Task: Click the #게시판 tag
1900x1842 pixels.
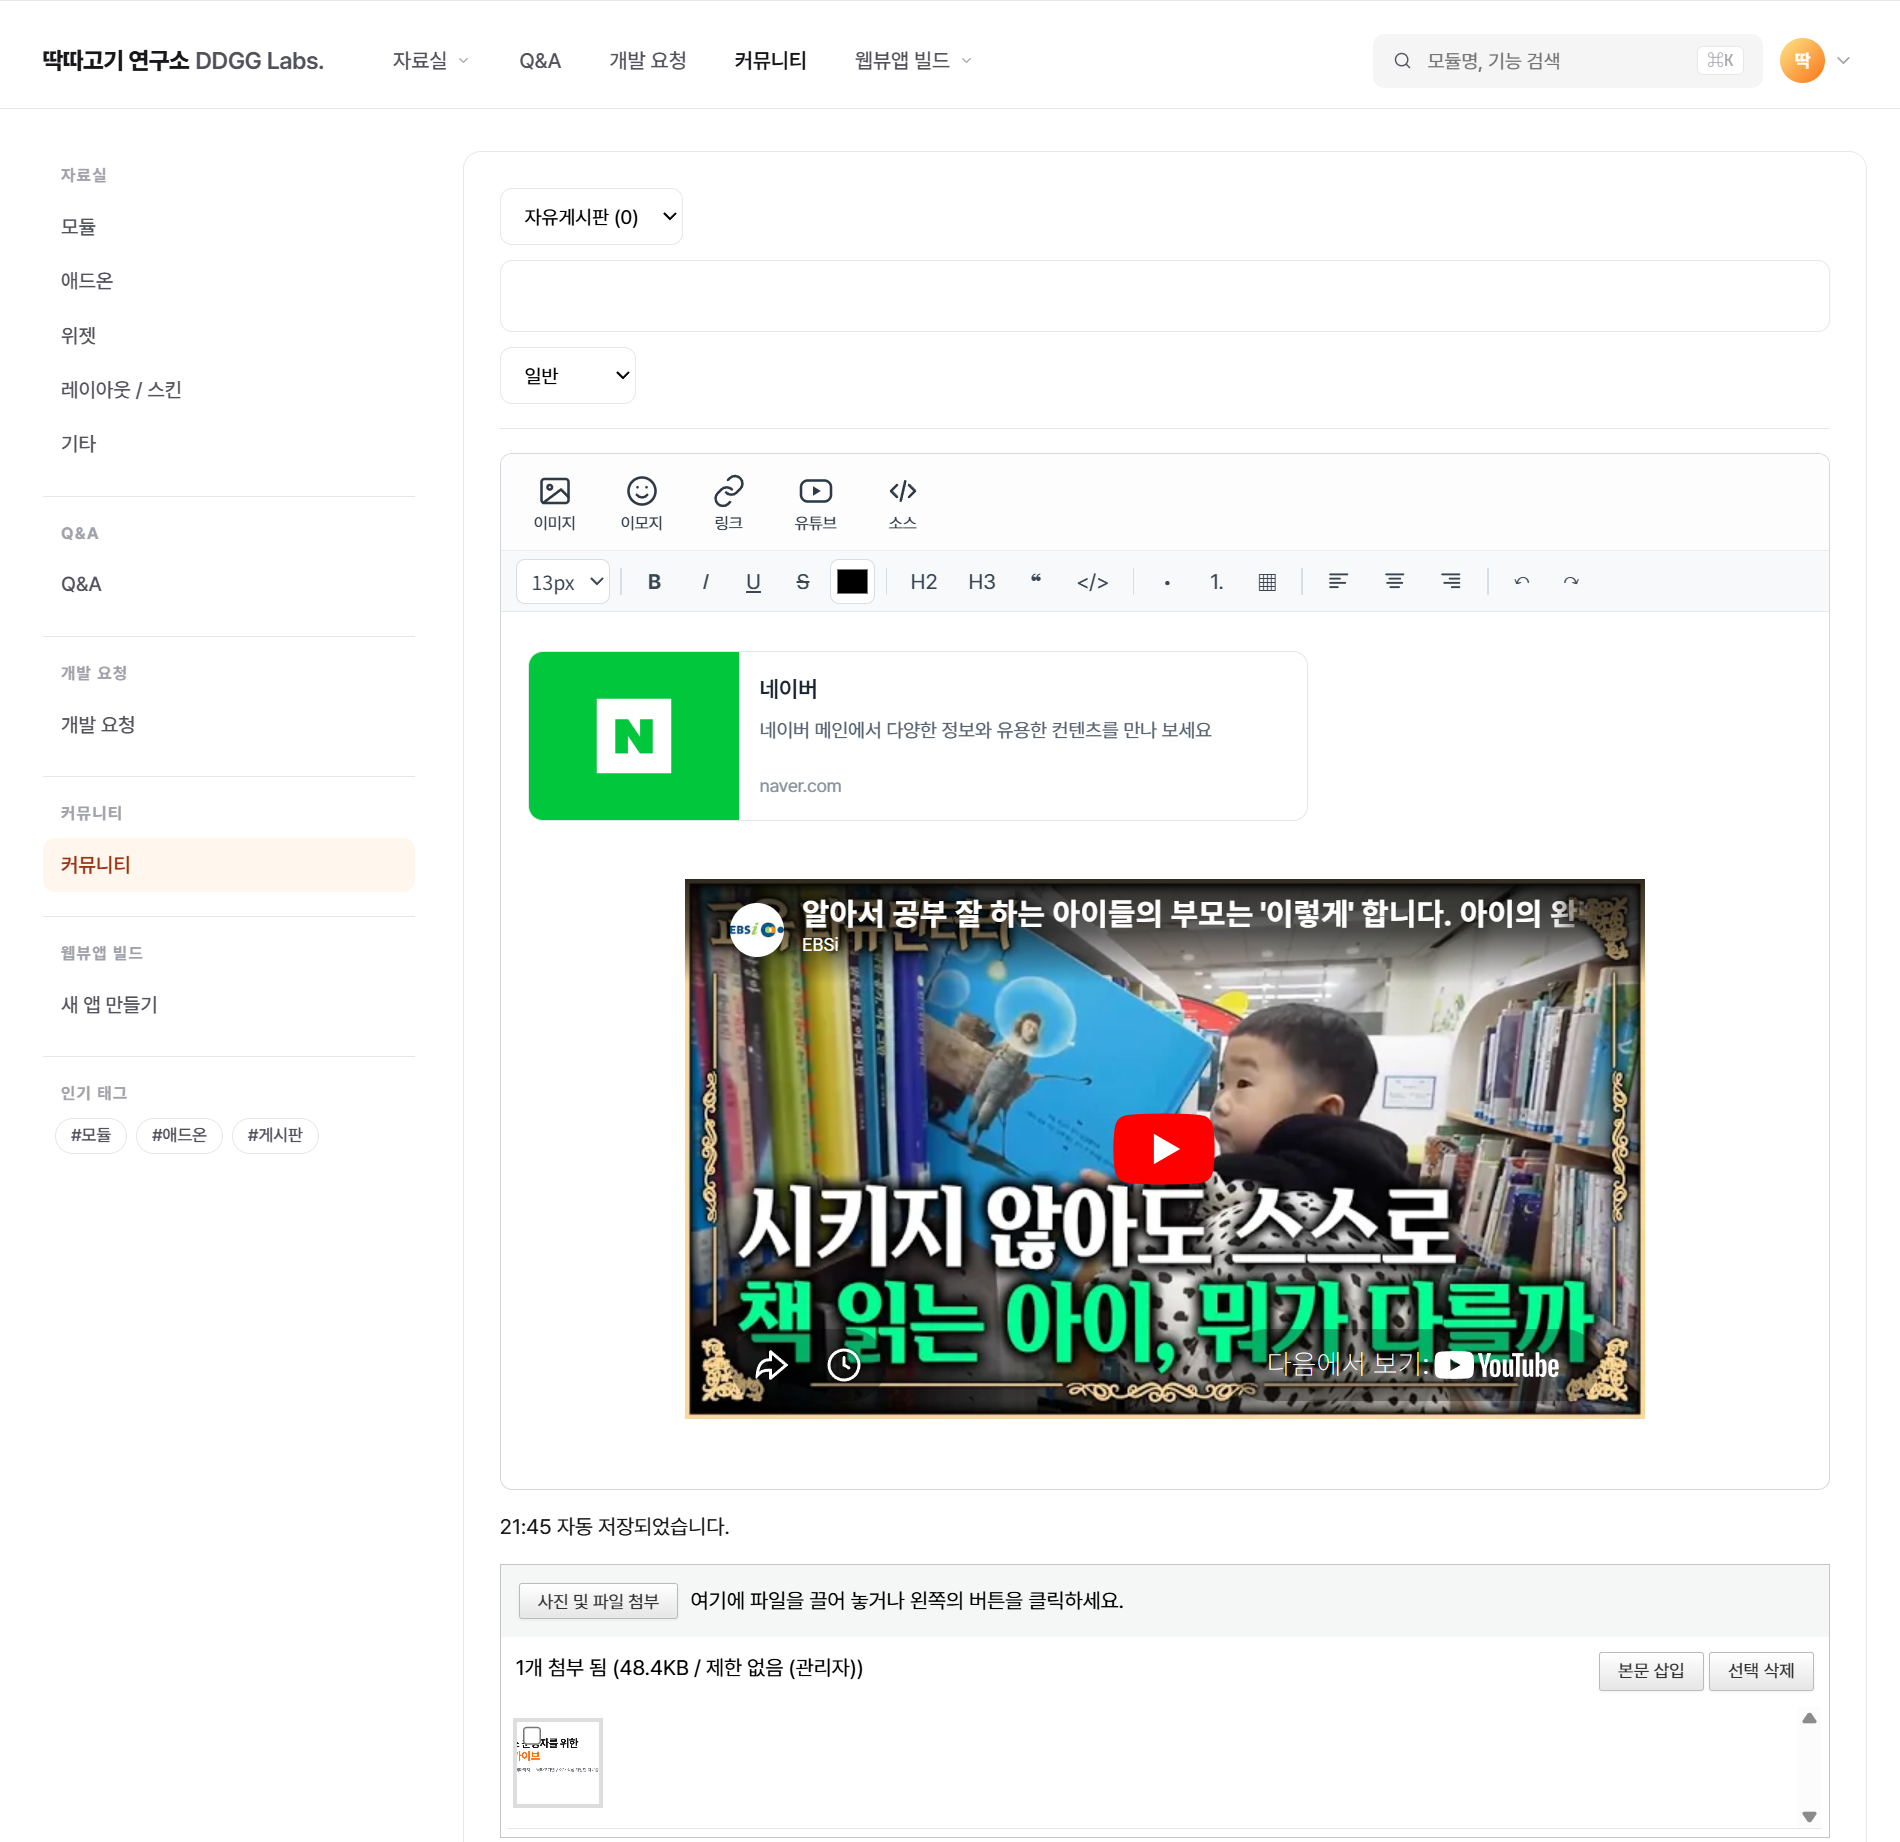Action: pos(275,1136)
